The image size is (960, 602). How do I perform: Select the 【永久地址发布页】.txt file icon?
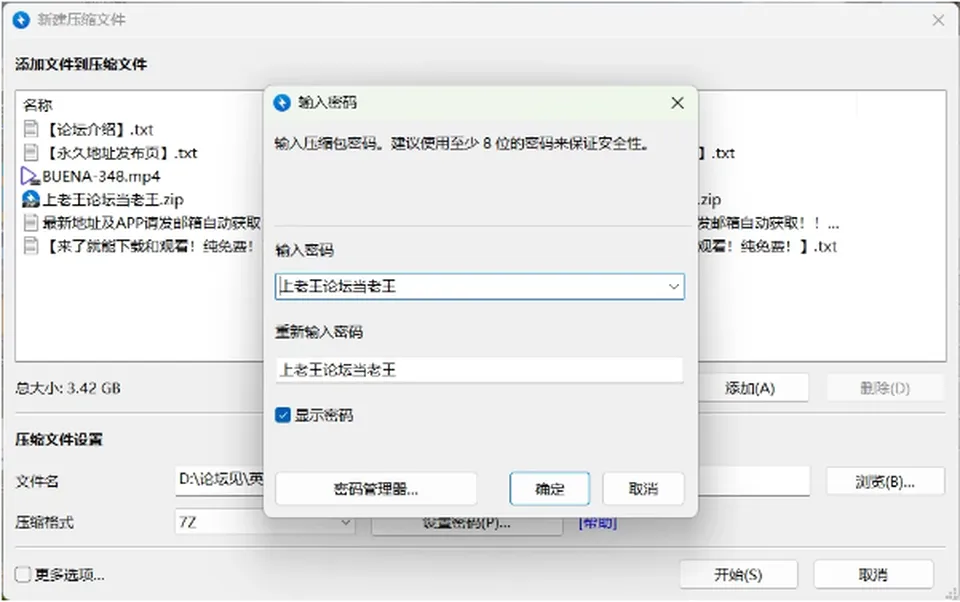point(30,152)
